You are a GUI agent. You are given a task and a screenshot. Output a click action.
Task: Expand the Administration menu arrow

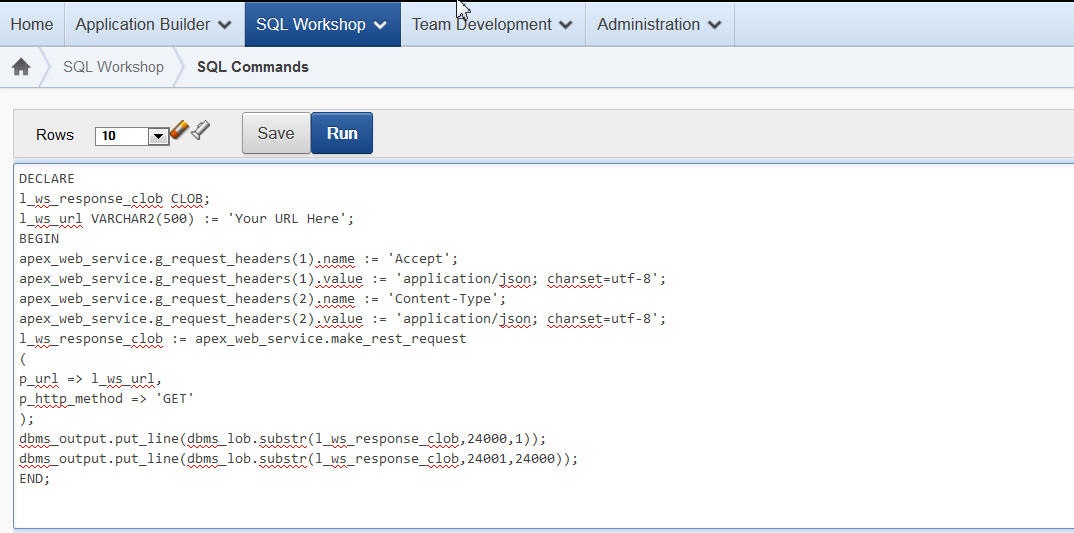pyautogui.click(x=714, y=25)
